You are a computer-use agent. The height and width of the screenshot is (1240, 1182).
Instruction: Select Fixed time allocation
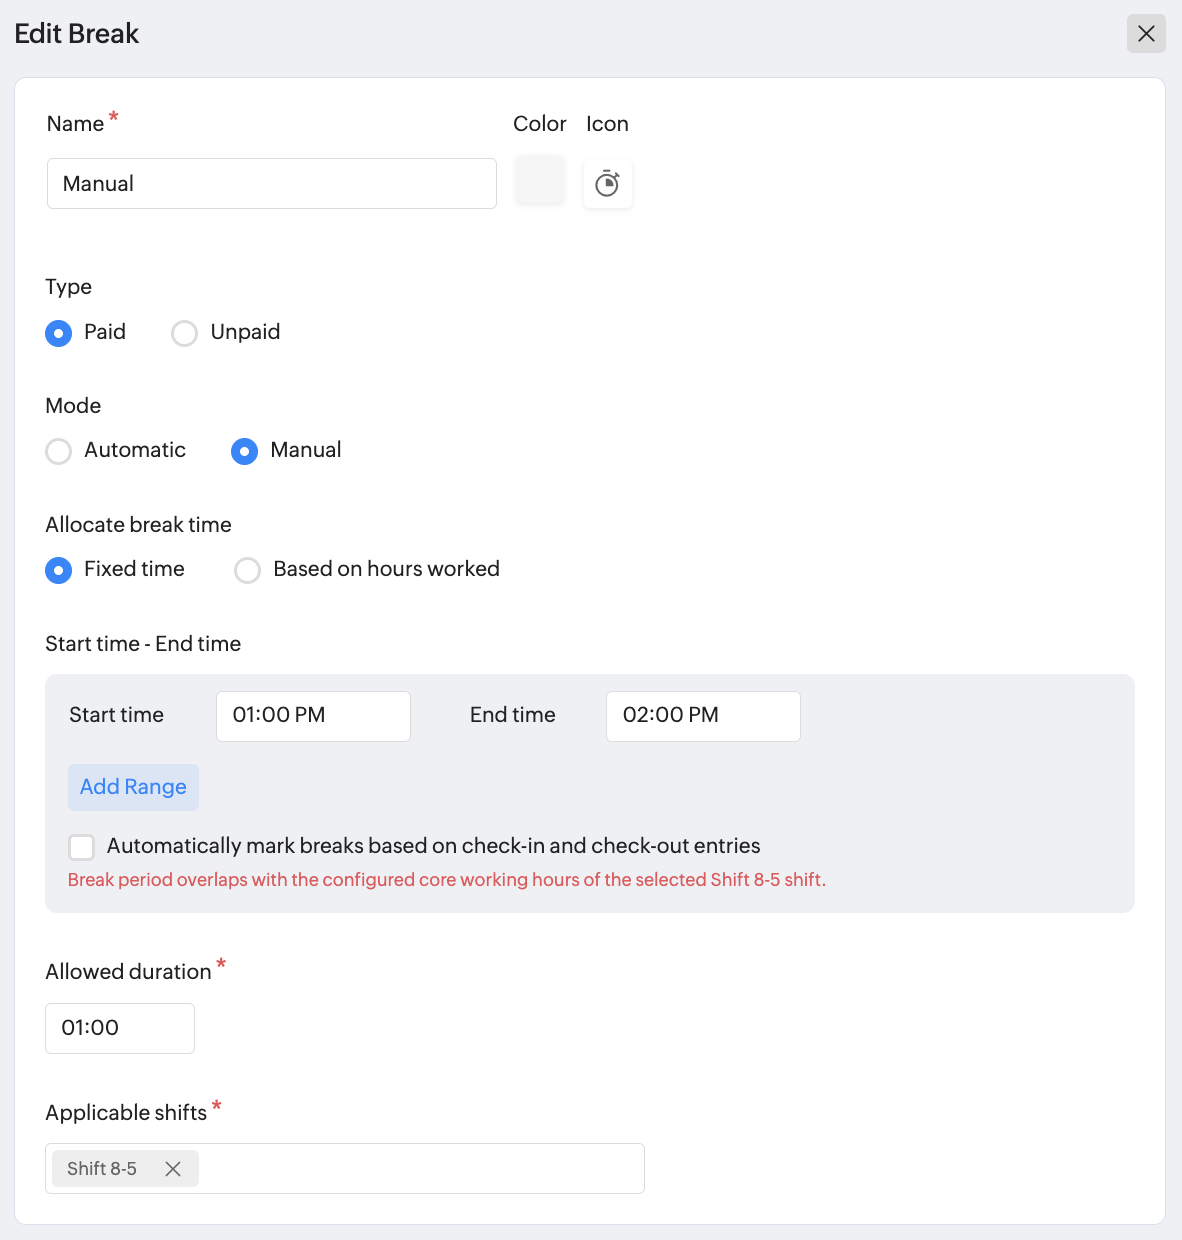click(x=59, y=570)
